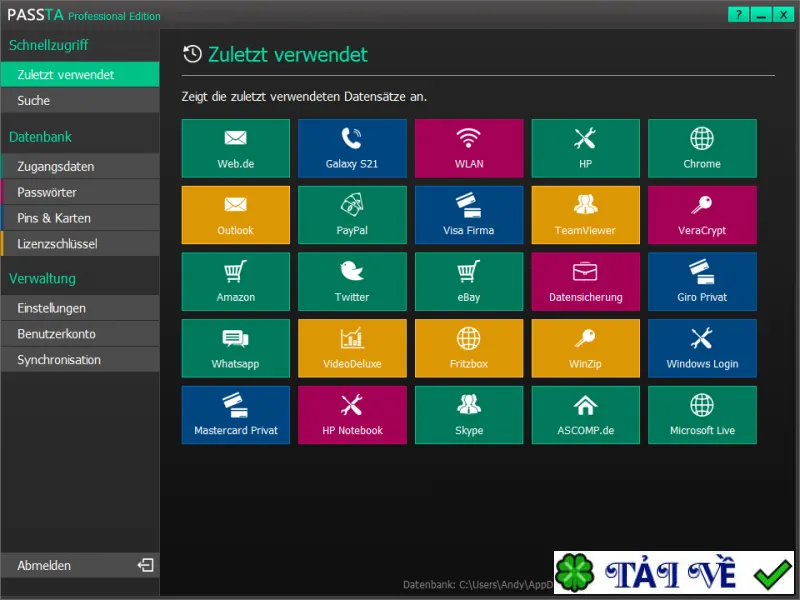
Task: Open the Fritzbox globe tile
Action: pyautogui.click(x=469, y=348)
